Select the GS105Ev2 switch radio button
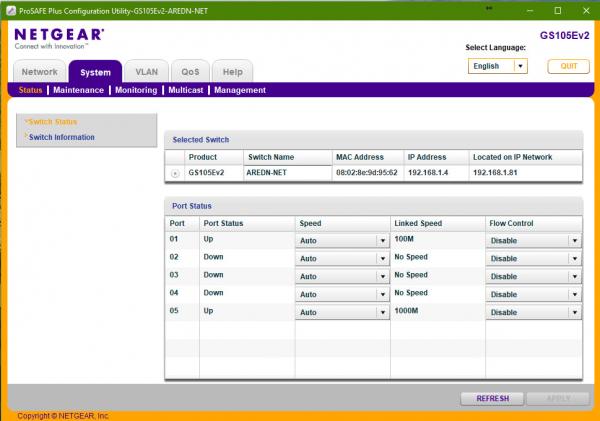The width and height of the screenshot is (600, 421). 175,173
